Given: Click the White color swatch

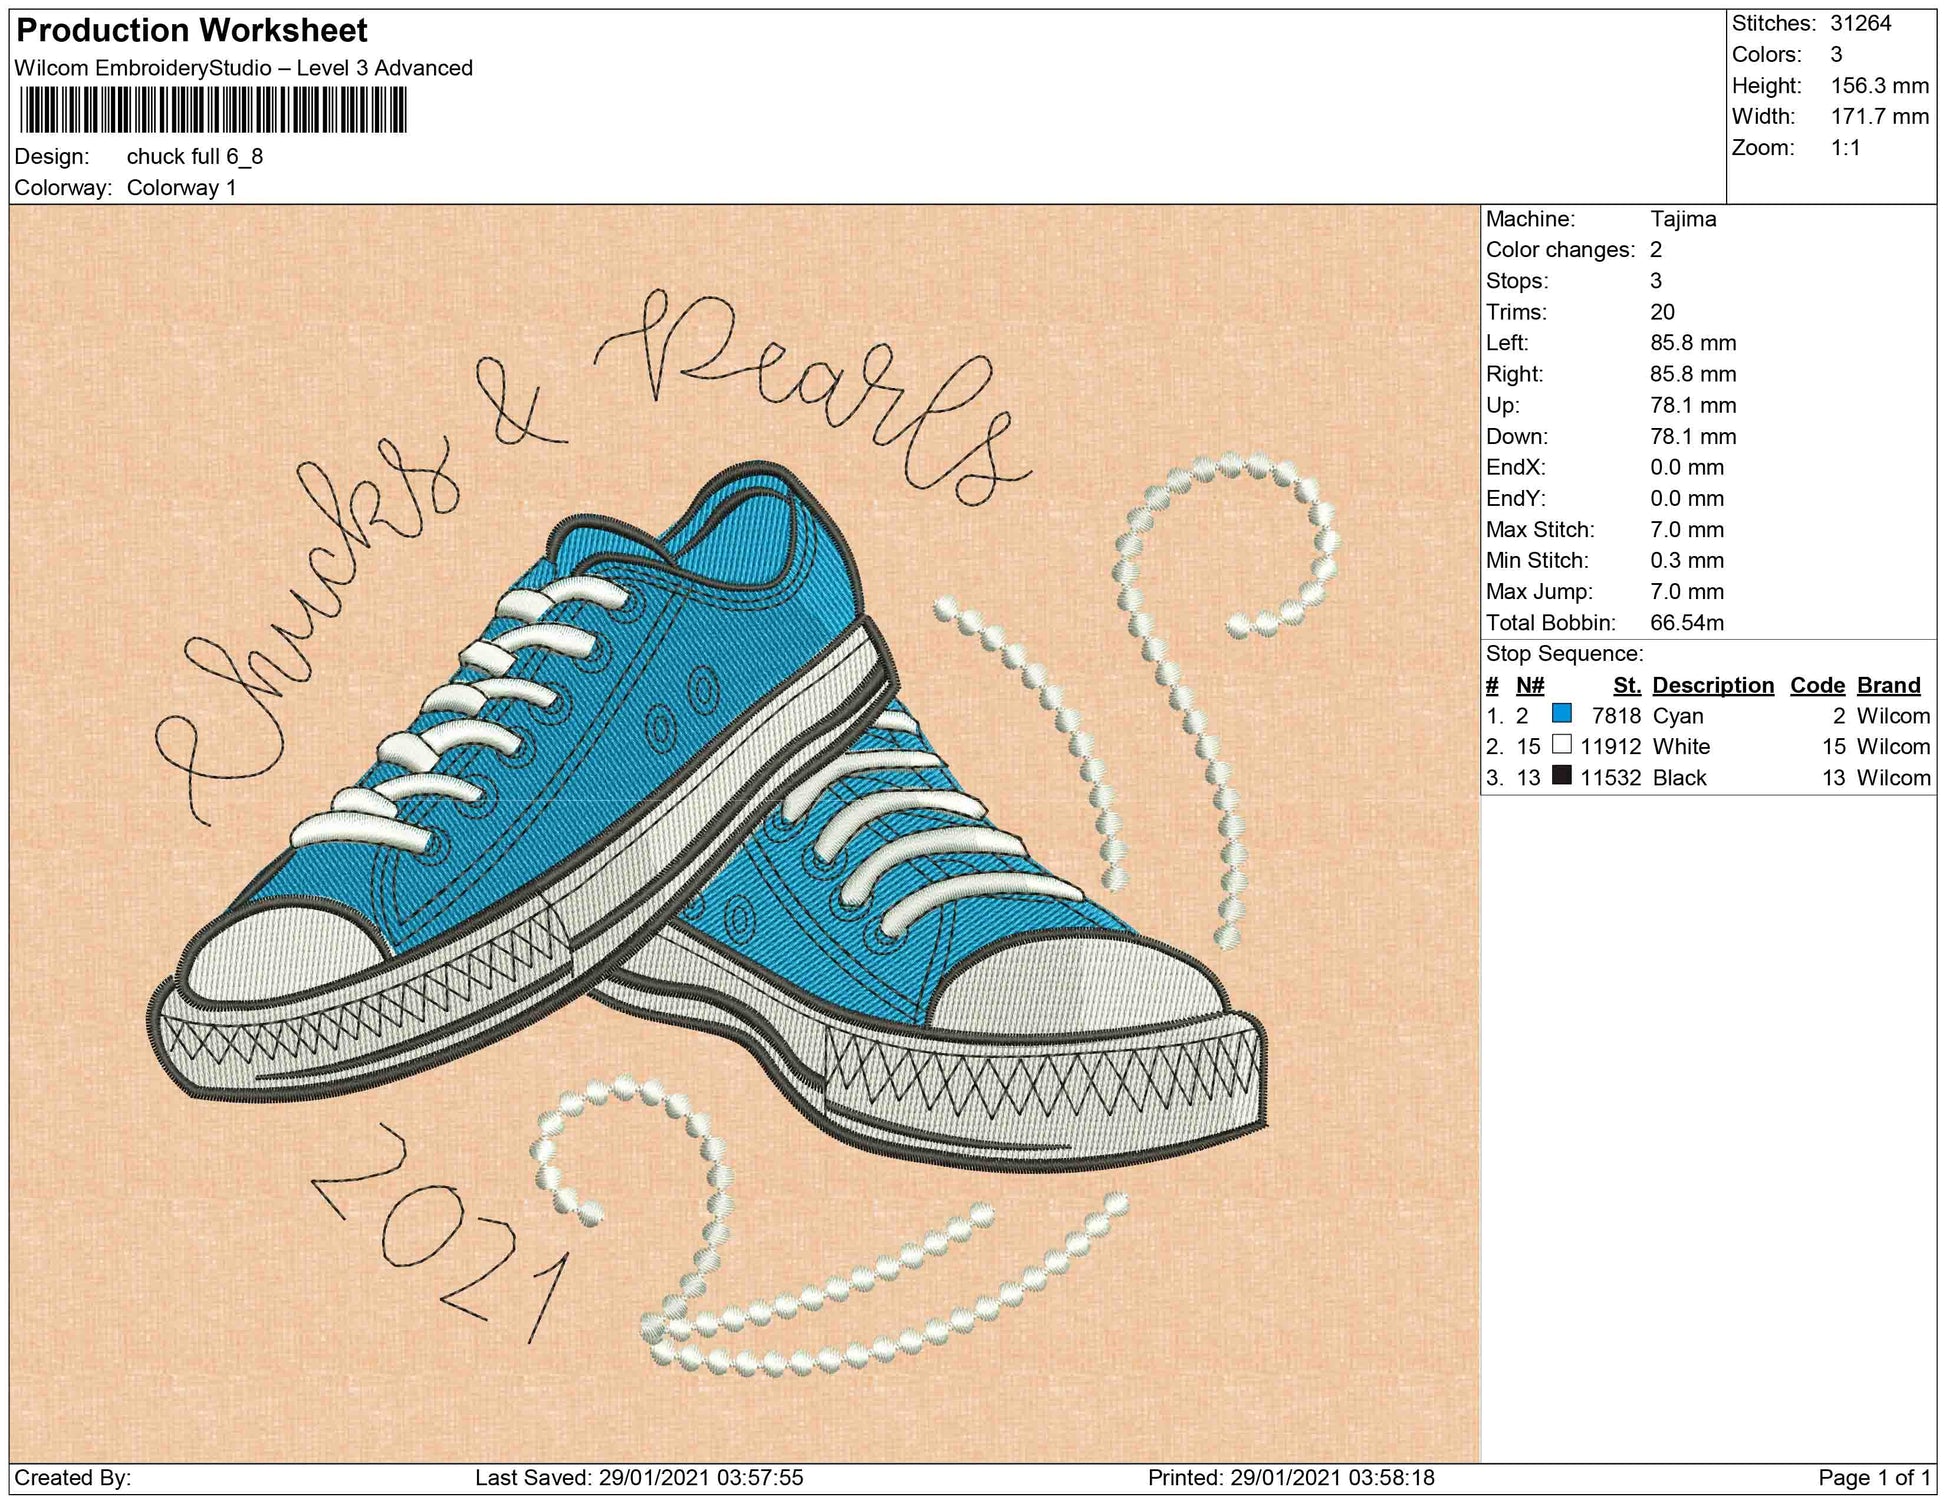Looking at the screenshot, I should tap(1561, 745).
